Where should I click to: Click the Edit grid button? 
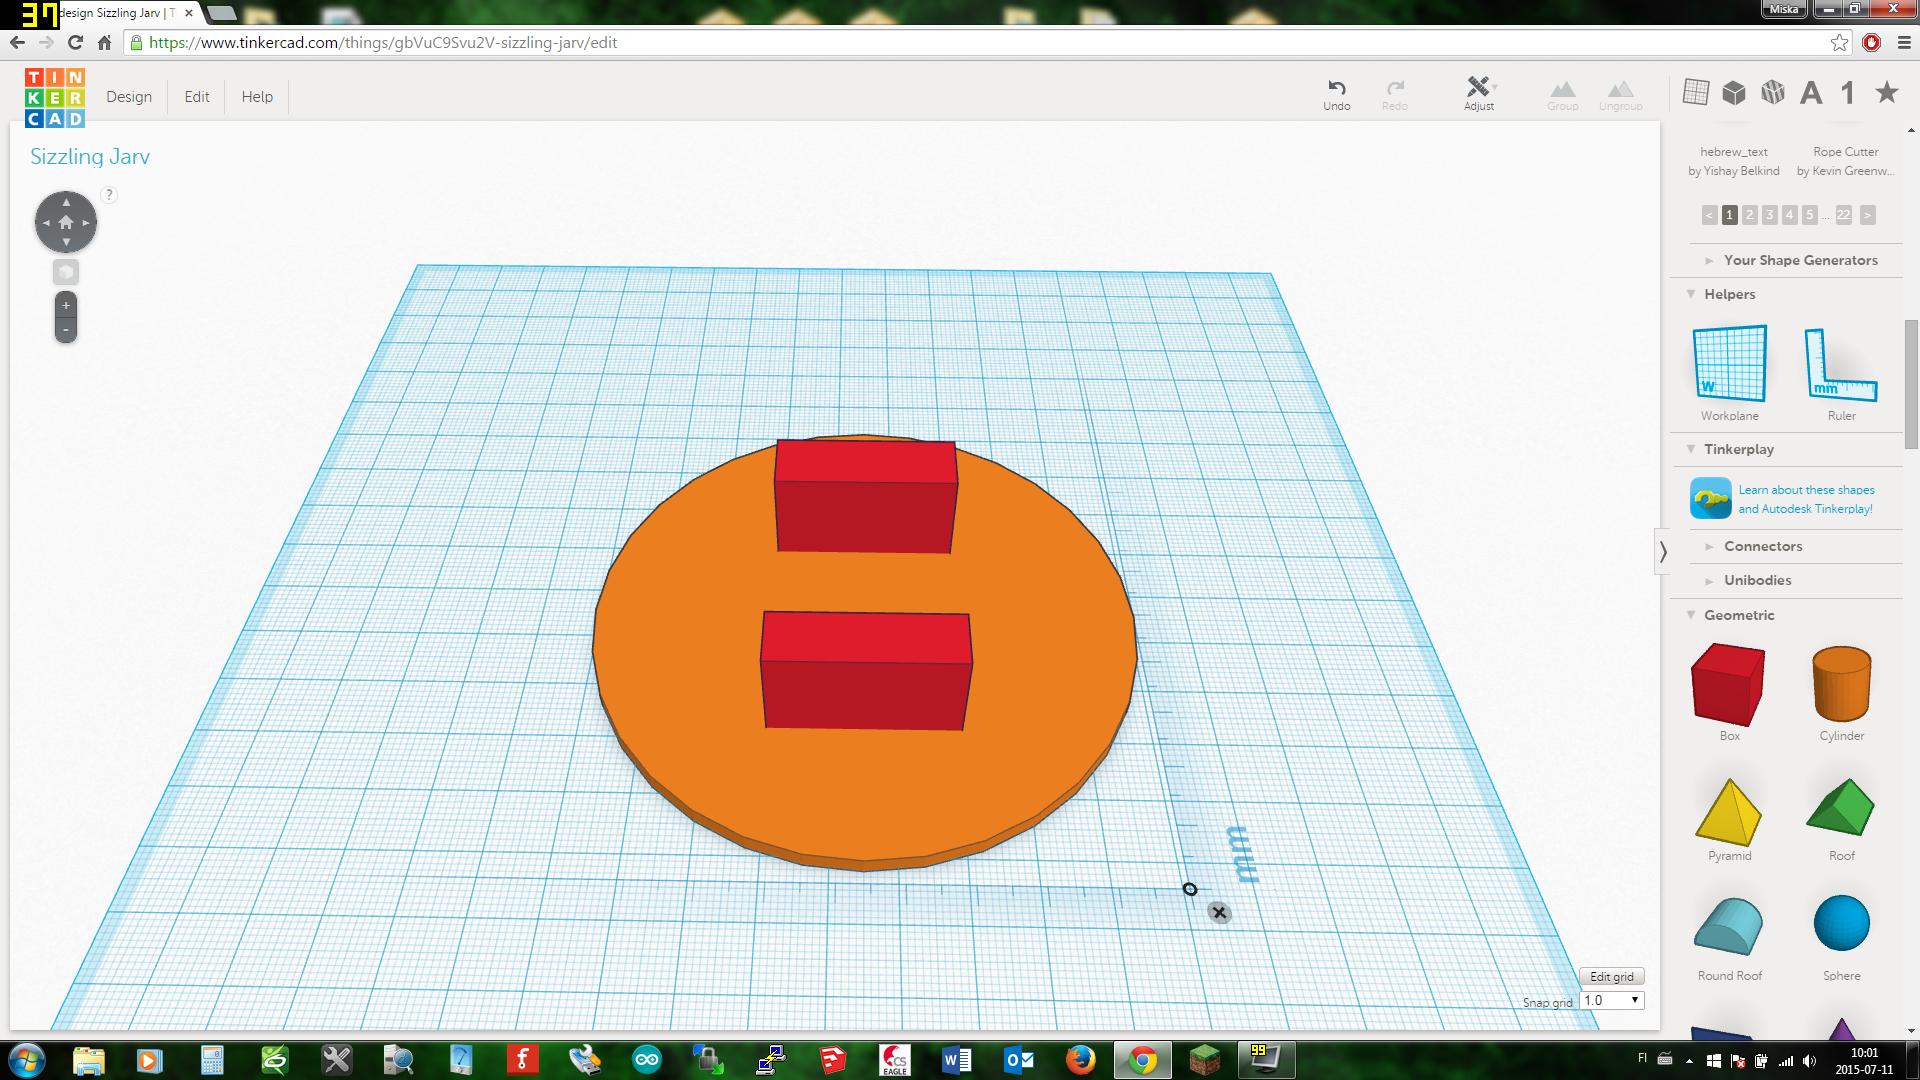coord(1611,976)
